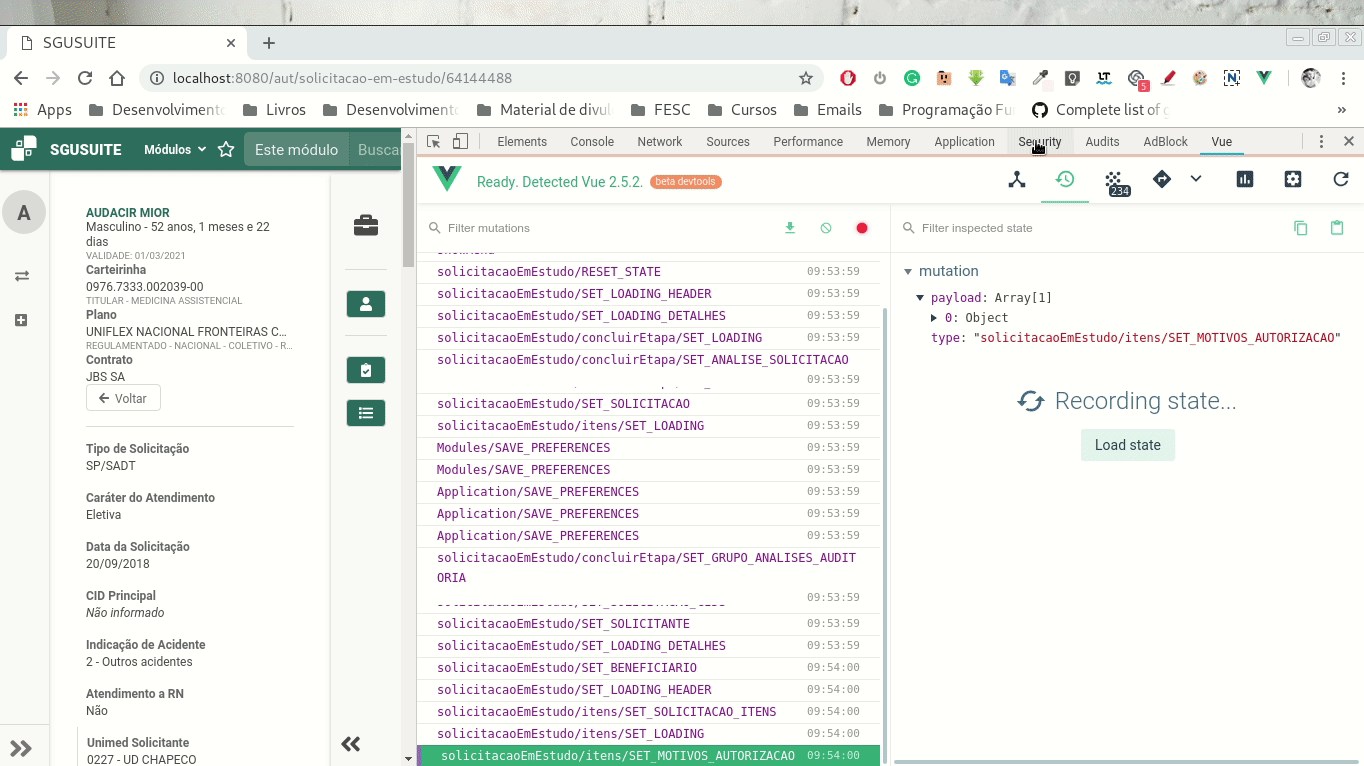Click the briefcase icon
This screenshot has height=766, width=1364.
[x=366, y=225]
